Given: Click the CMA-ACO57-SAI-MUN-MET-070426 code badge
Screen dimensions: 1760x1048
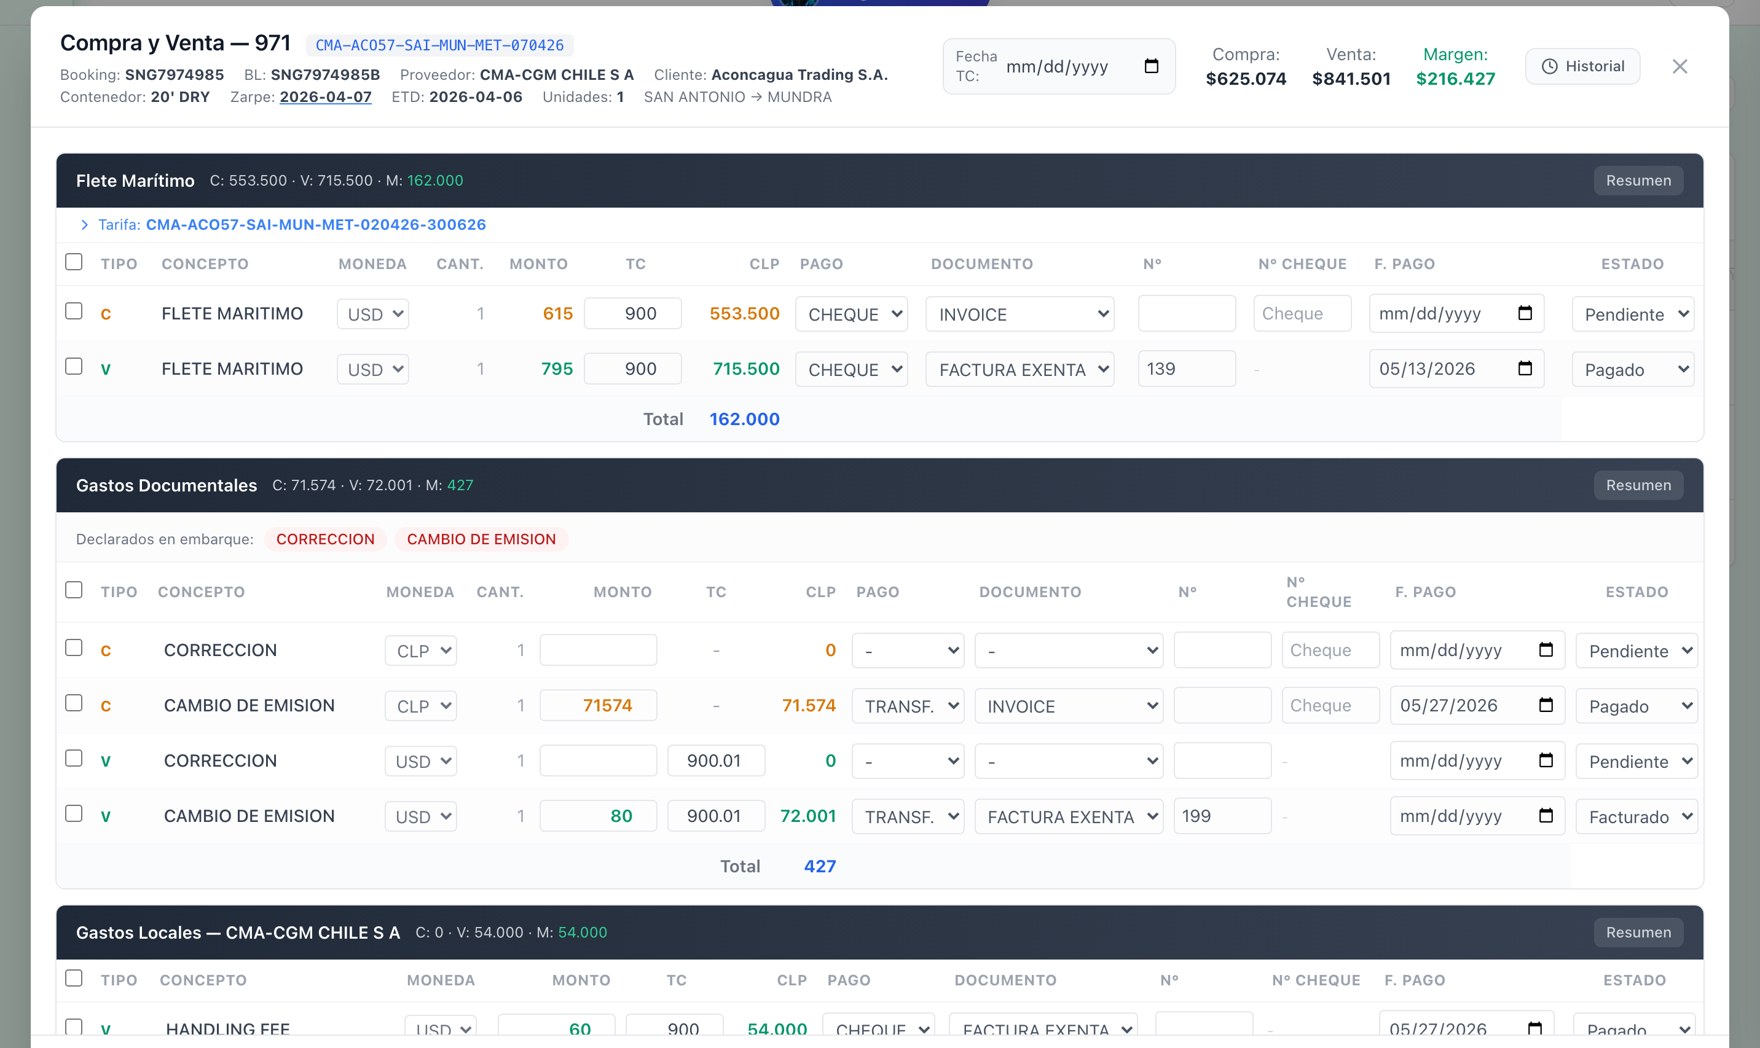Looking at the screenshot, I should (440, 45).
